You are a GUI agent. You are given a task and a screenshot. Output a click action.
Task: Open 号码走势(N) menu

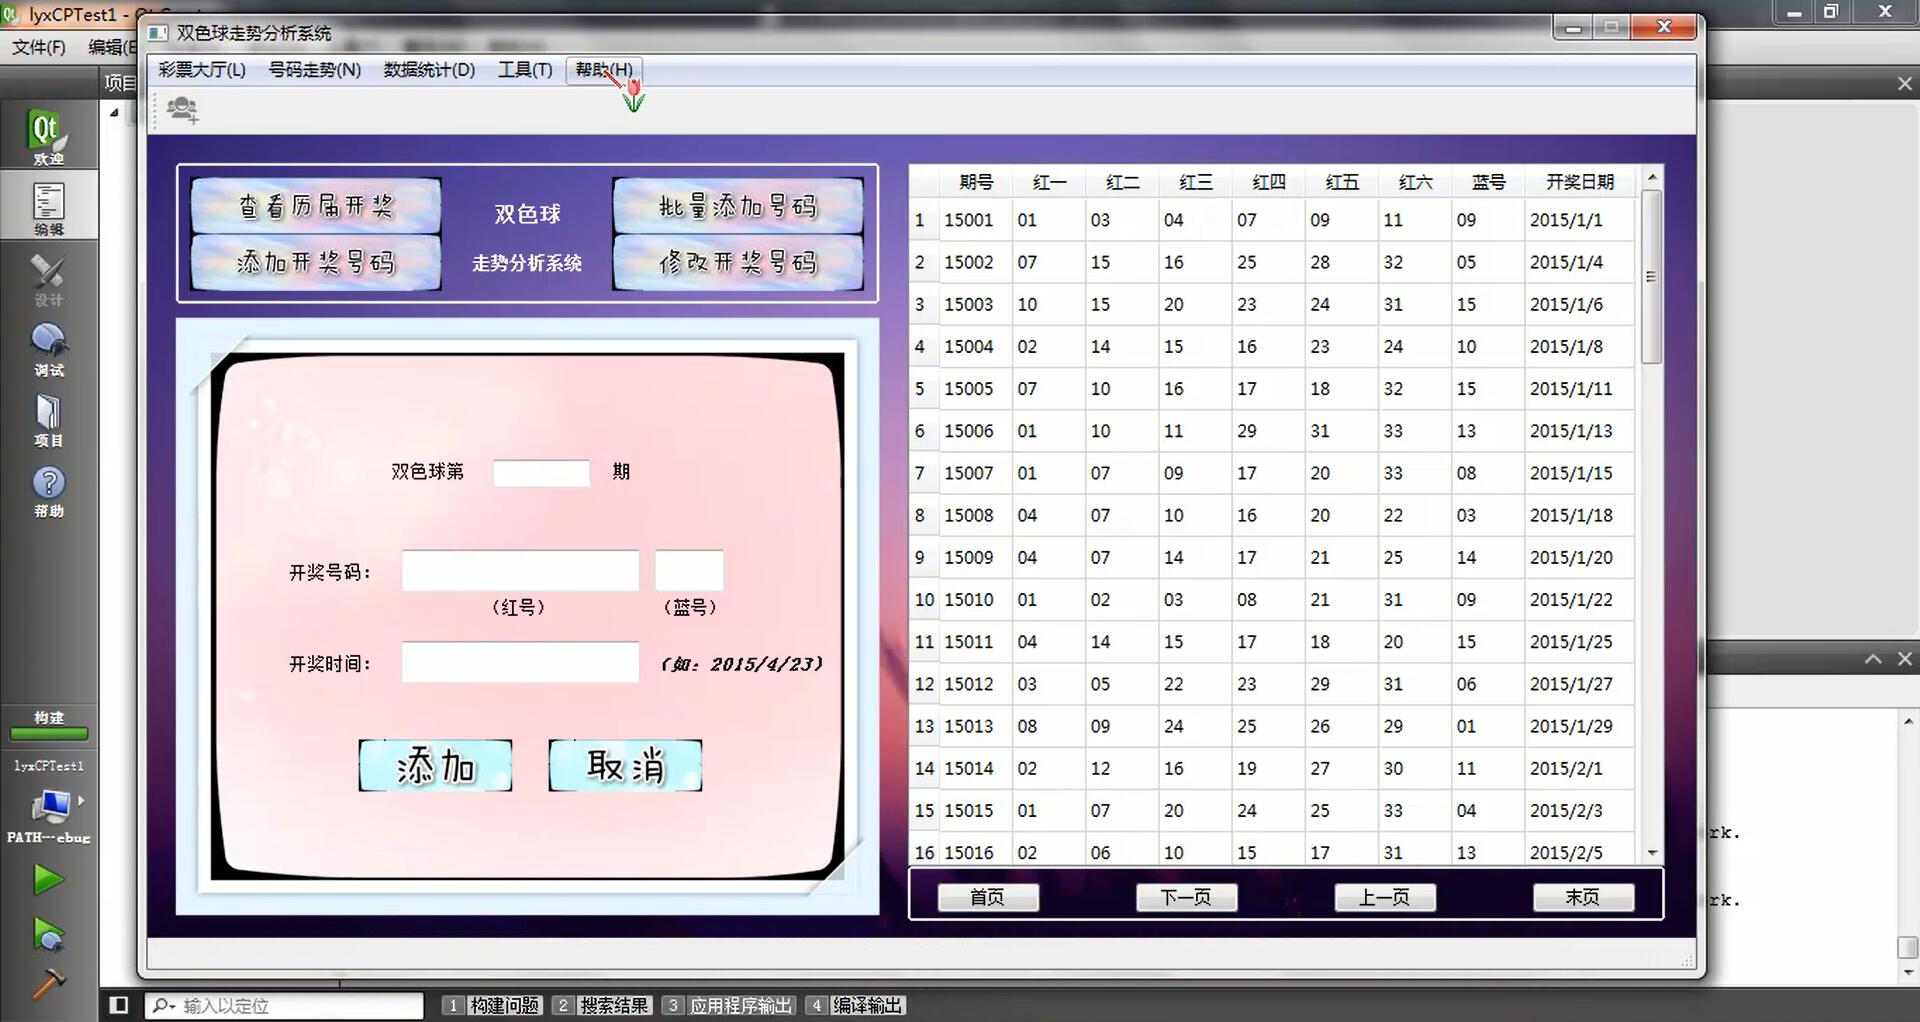tap(315, 69)
